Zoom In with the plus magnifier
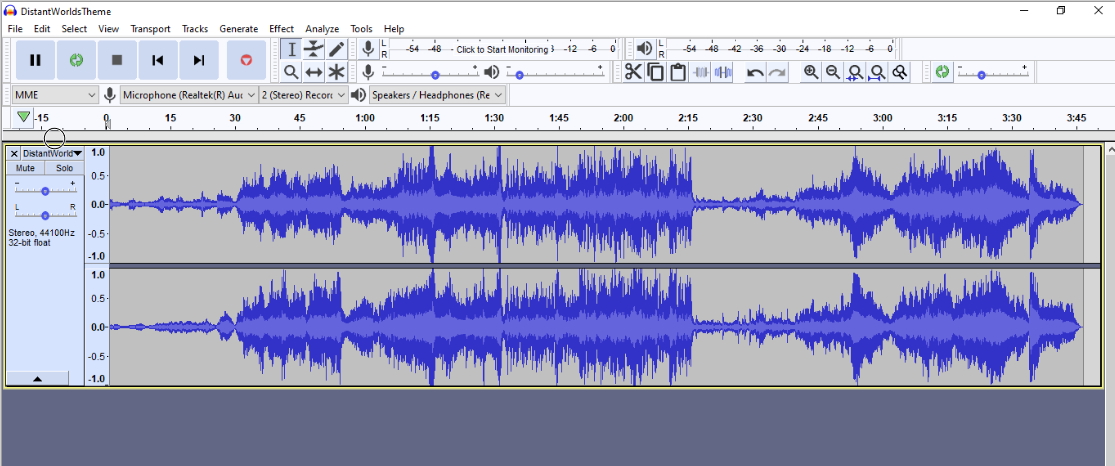Viewport: 1115px width, 466px height. tap(811, 72)
